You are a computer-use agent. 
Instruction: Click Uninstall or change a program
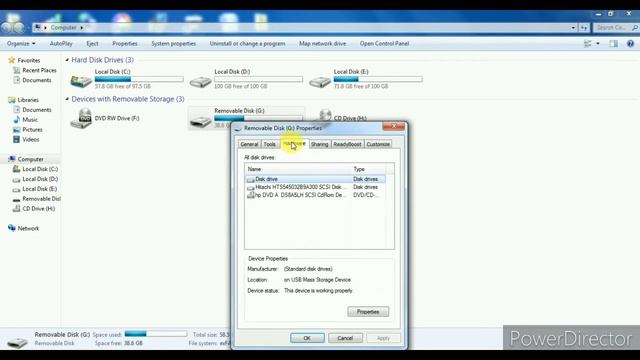coord(247,44)
